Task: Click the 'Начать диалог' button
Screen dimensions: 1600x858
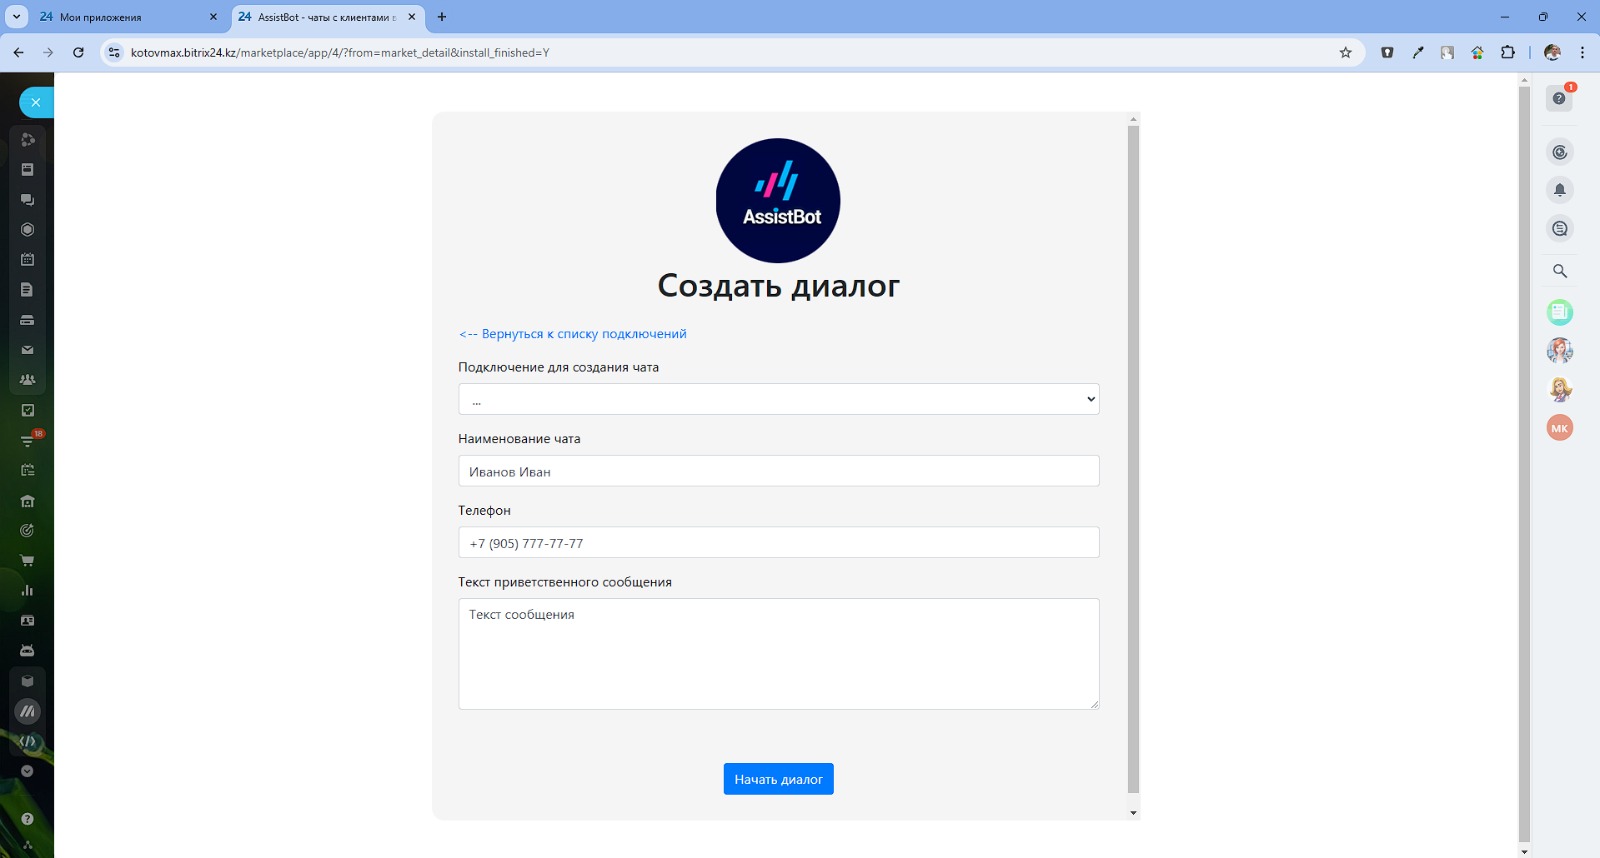Action: point(779,779)
